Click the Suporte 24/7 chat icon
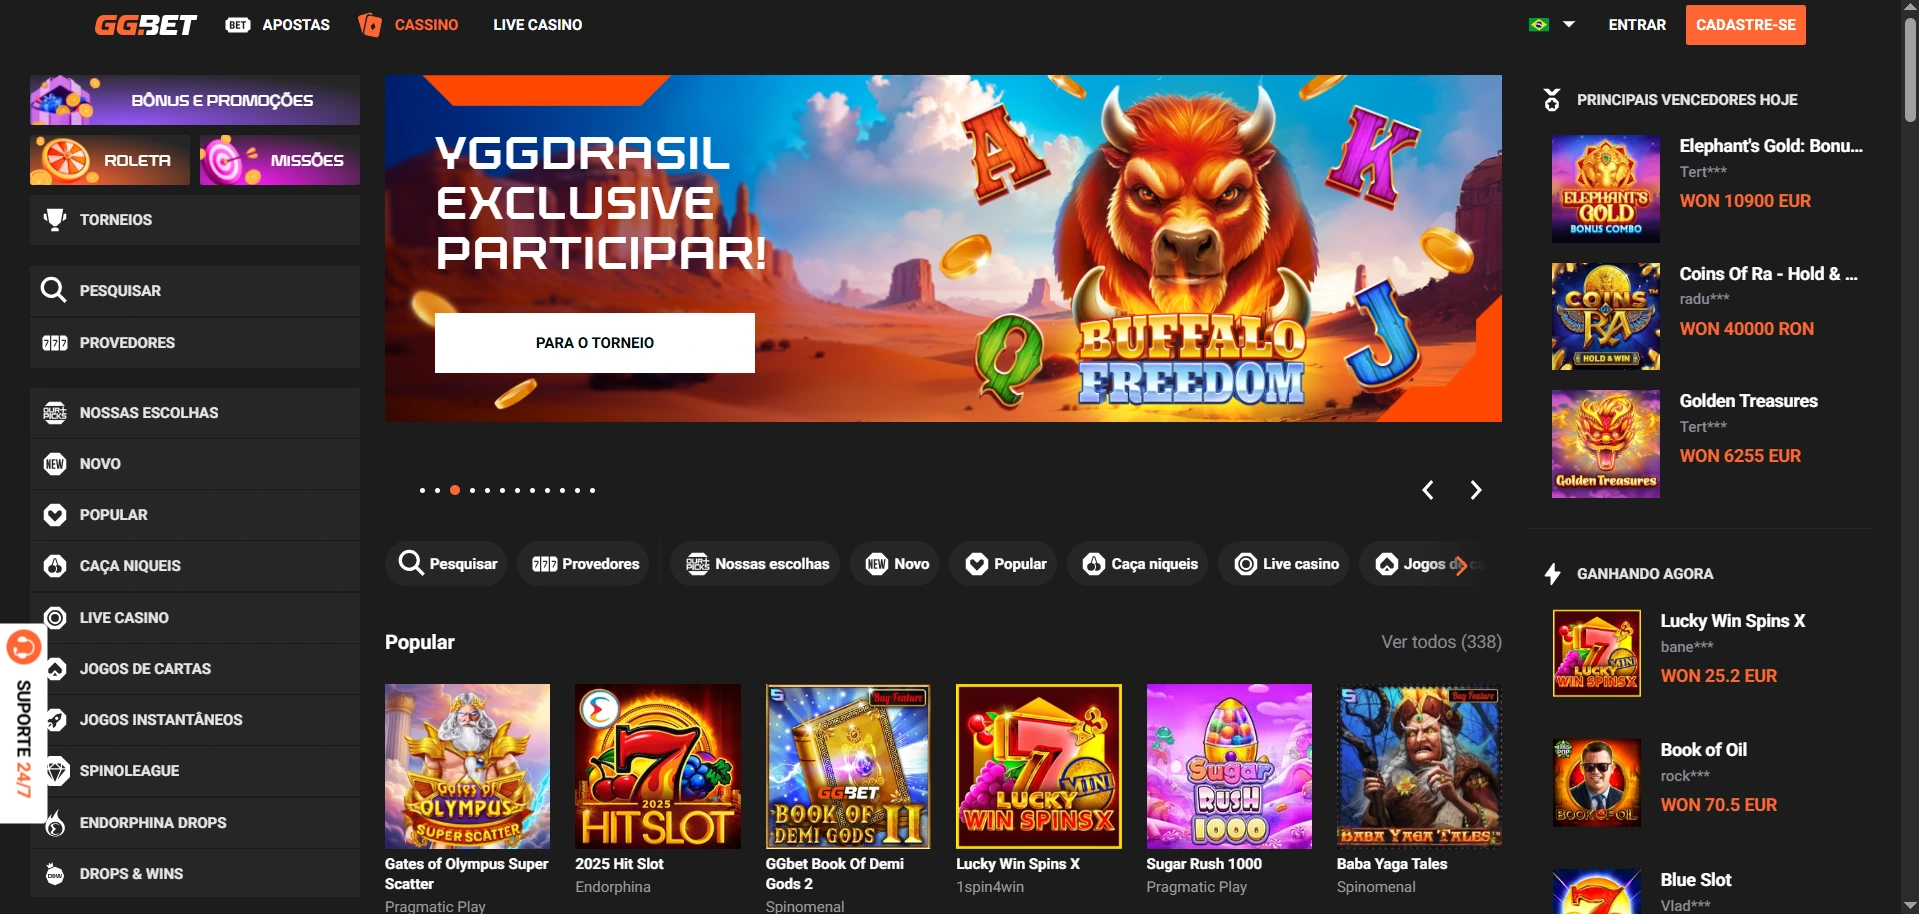Screen dimensions: 1919x914 [23, 648]
